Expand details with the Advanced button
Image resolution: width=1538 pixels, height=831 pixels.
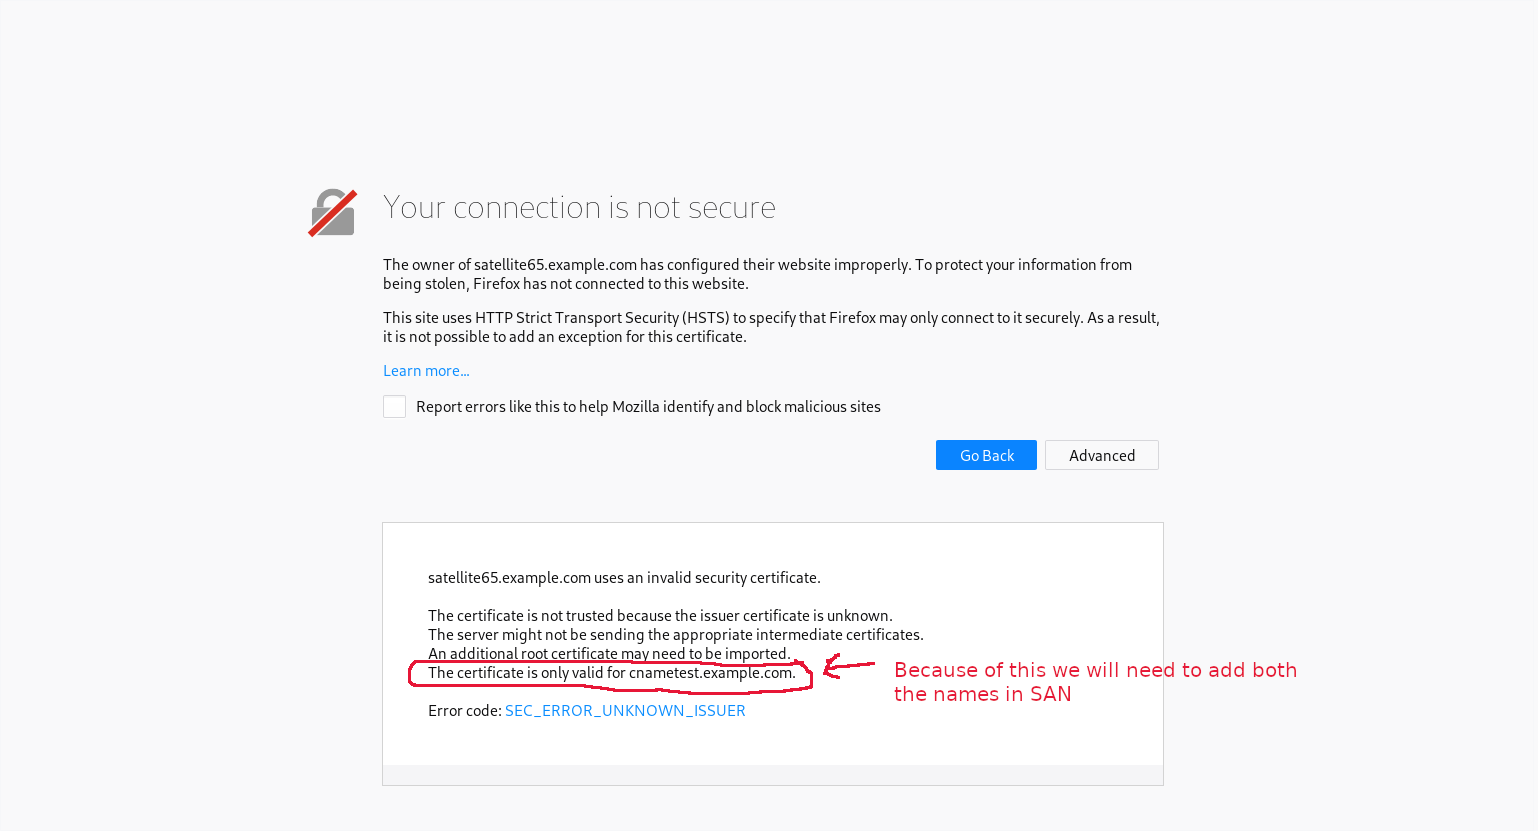point(1102,455)
